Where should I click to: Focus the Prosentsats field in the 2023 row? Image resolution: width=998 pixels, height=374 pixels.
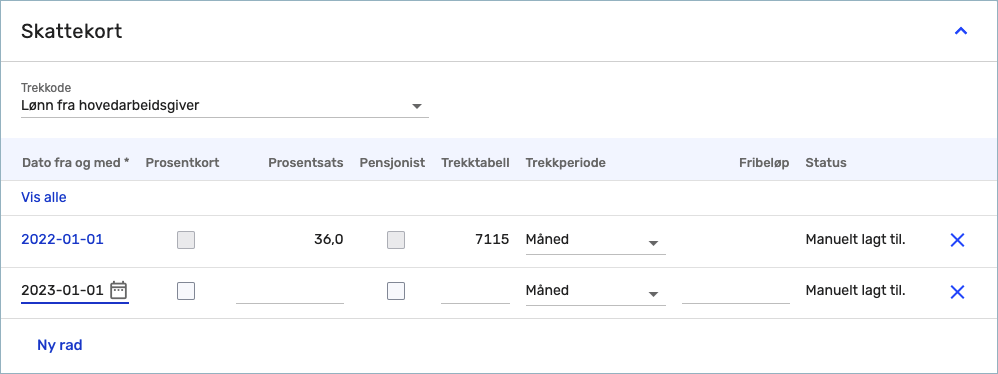tap(290, 291)
